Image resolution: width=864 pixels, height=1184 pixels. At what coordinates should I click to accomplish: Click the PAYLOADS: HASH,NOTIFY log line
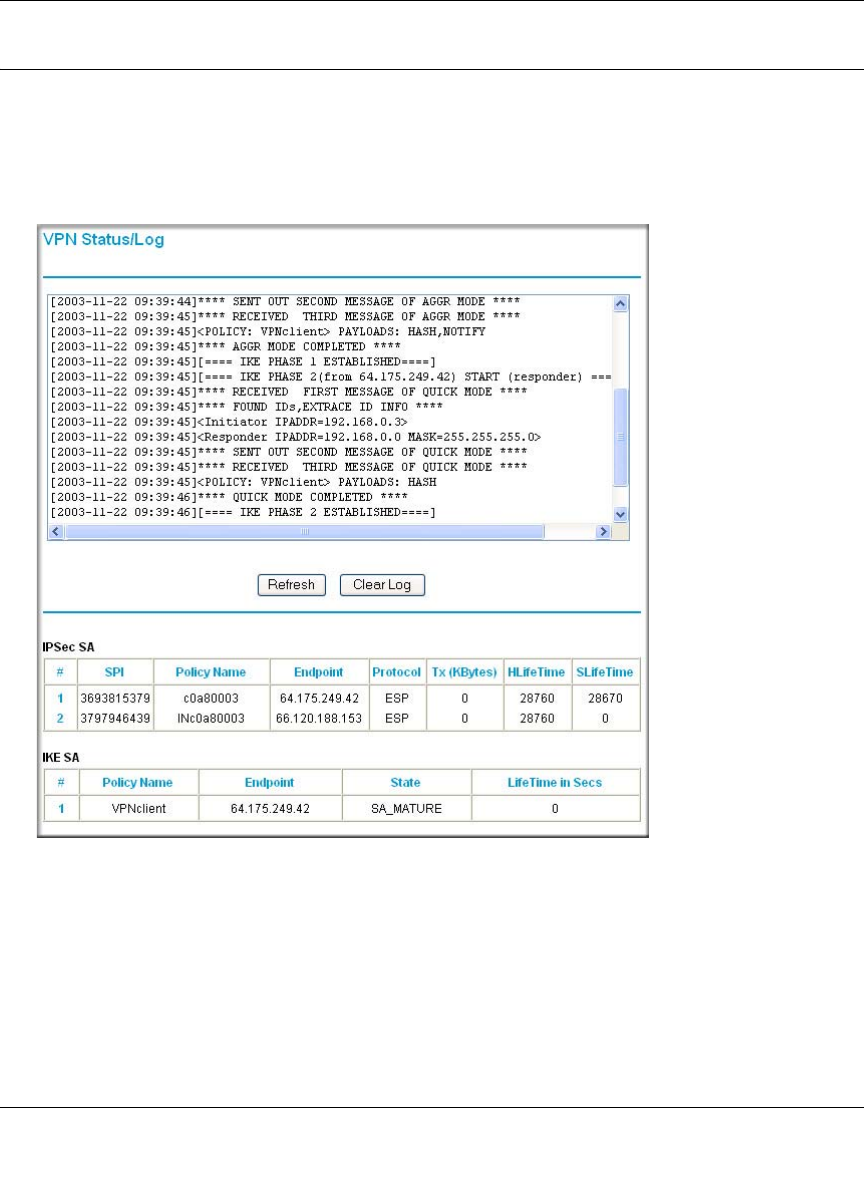click(x=267, y=331)
